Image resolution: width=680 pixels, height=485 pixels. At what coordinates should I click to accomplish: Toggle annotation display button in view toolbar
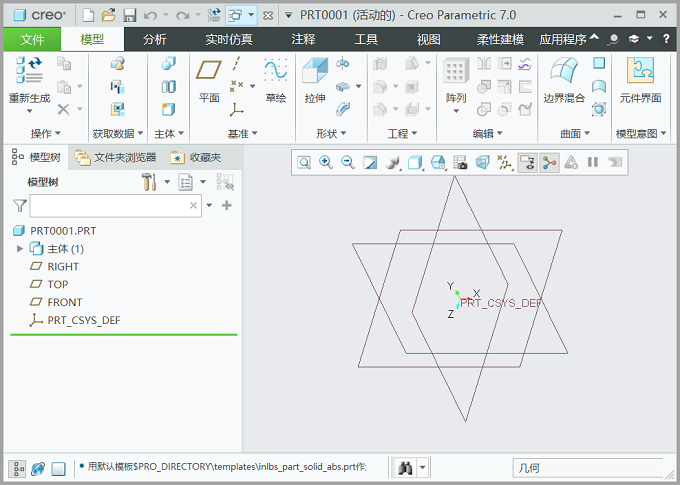(526, 162)
